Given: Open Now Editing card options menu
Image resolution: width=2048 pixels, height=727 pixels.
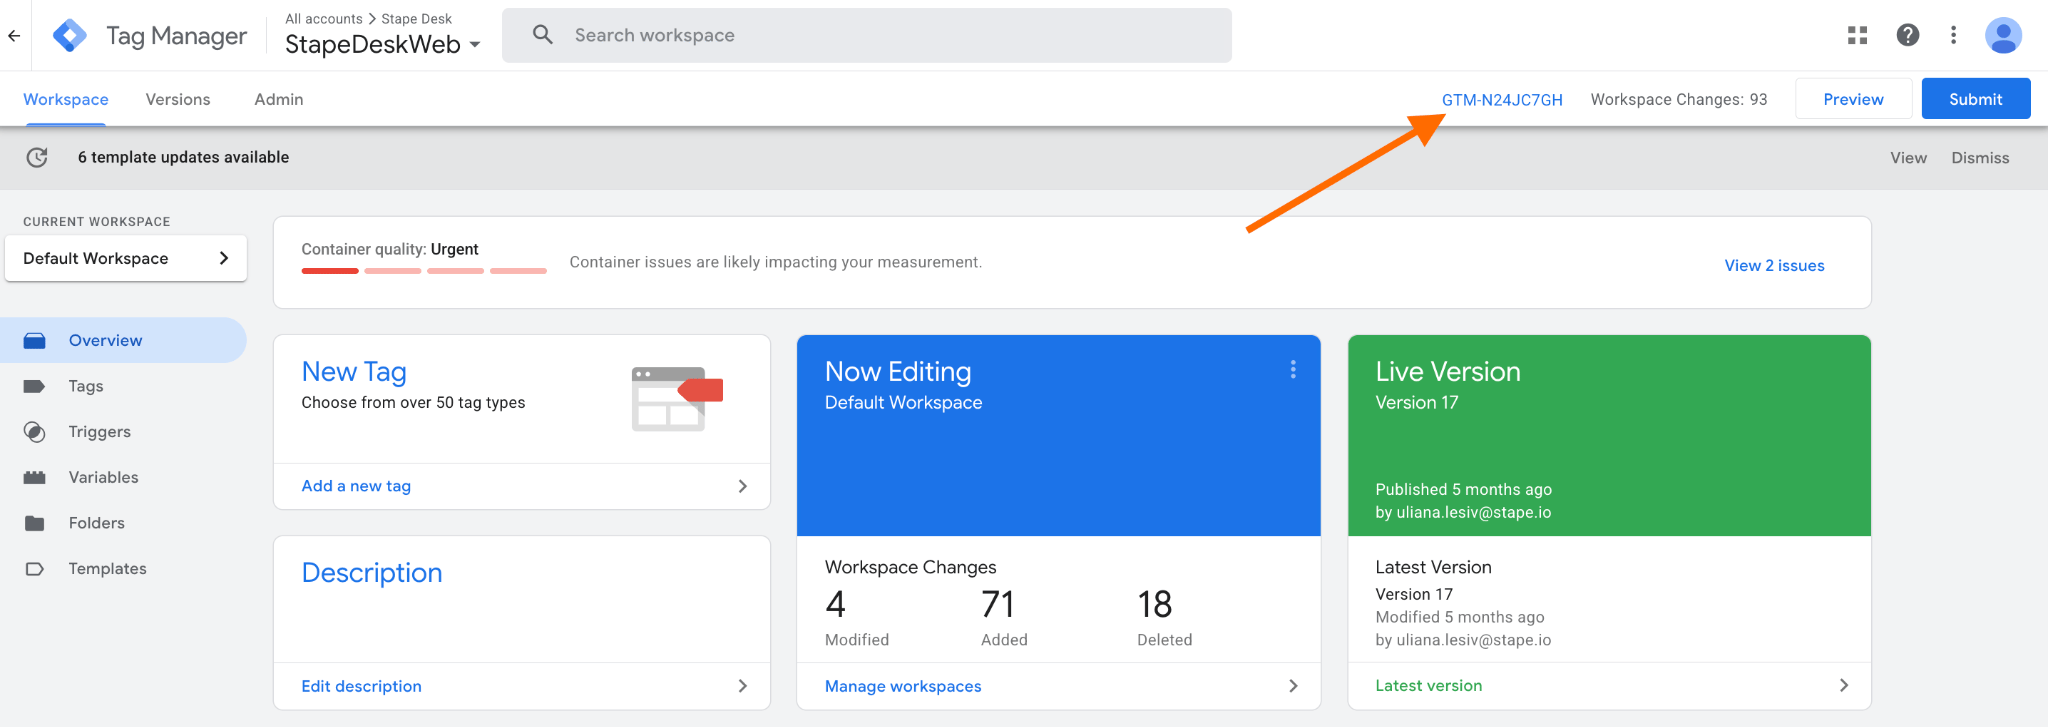Looking at the screenshot, I should [x=1293, y=370].
